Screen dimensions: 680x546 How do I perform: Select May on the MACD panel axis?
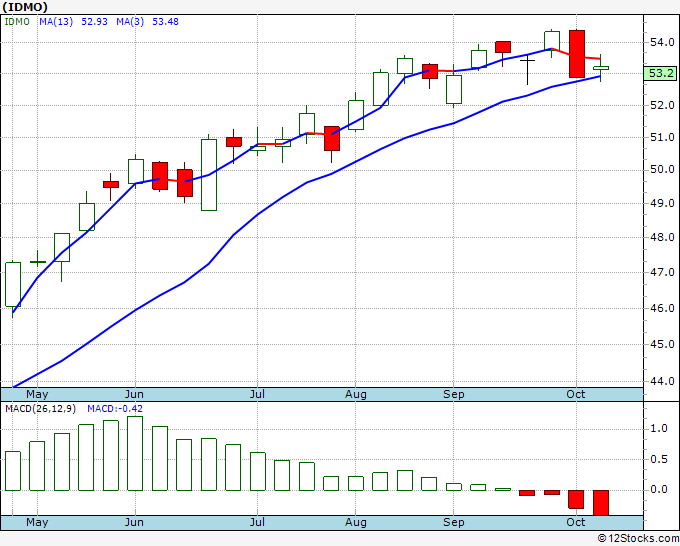point(37,523)
